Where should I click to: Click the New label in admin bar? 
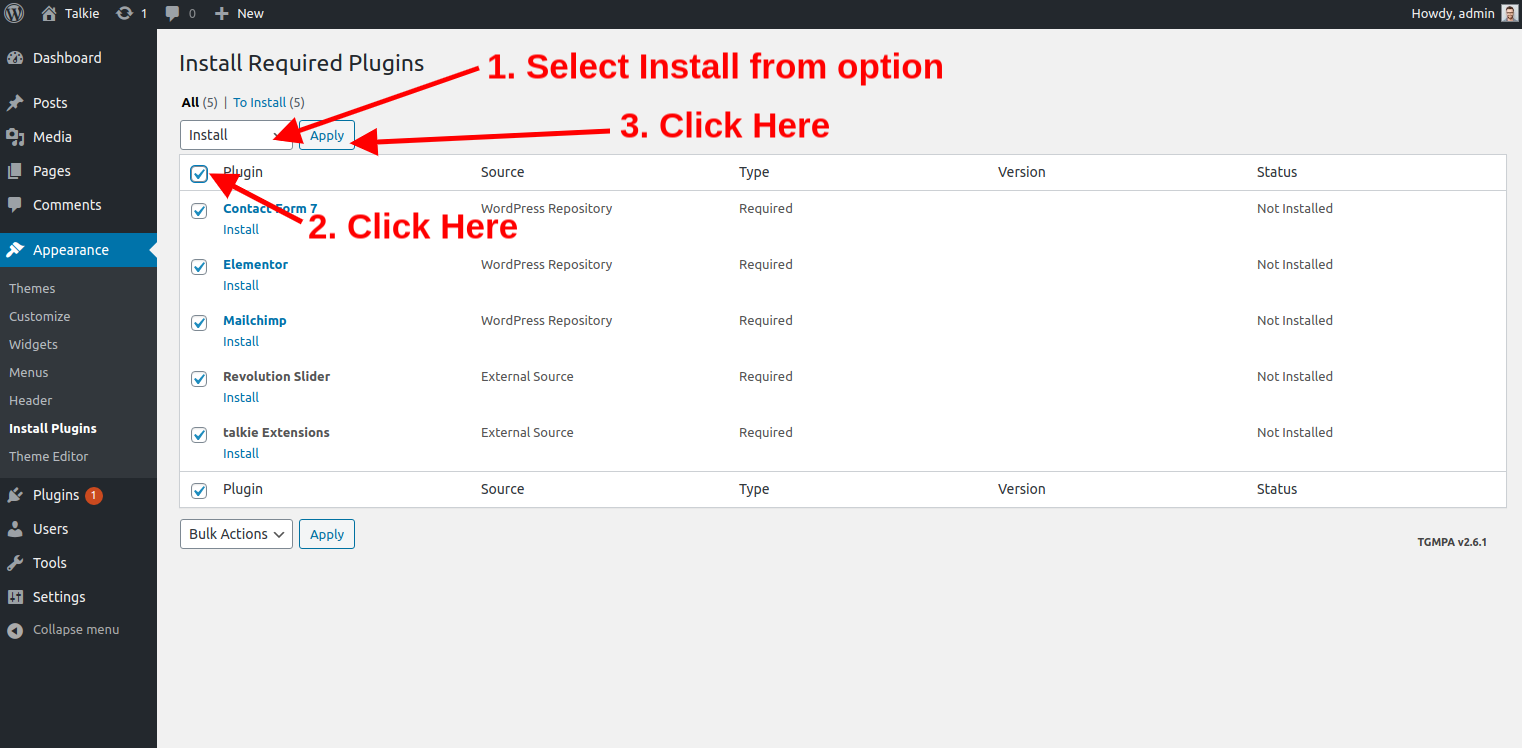point(250,14)
